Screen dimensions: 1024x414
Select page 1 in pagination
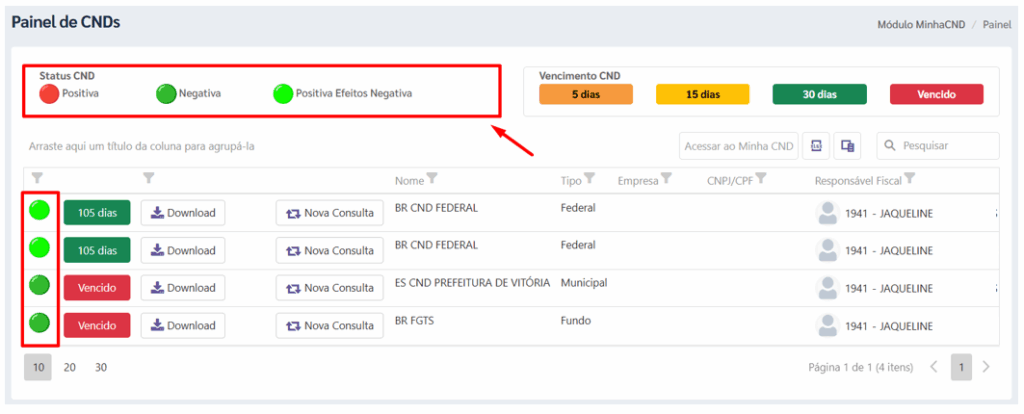click(961, 368)
